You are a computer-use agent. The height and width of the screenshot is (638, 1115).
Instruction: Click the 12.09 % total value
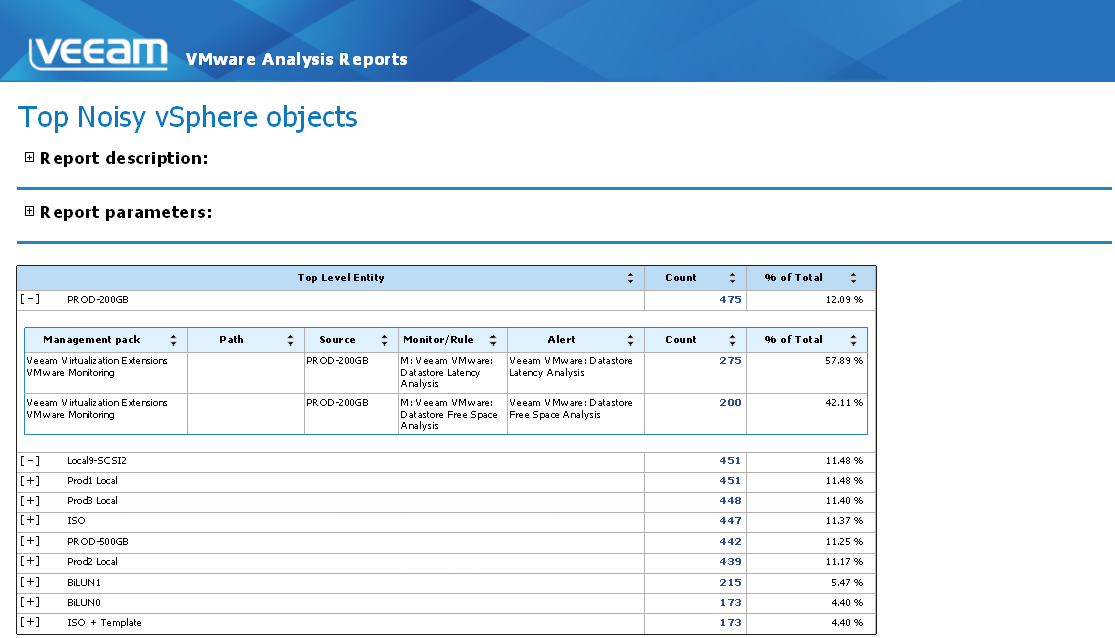[x=844, y=299]
